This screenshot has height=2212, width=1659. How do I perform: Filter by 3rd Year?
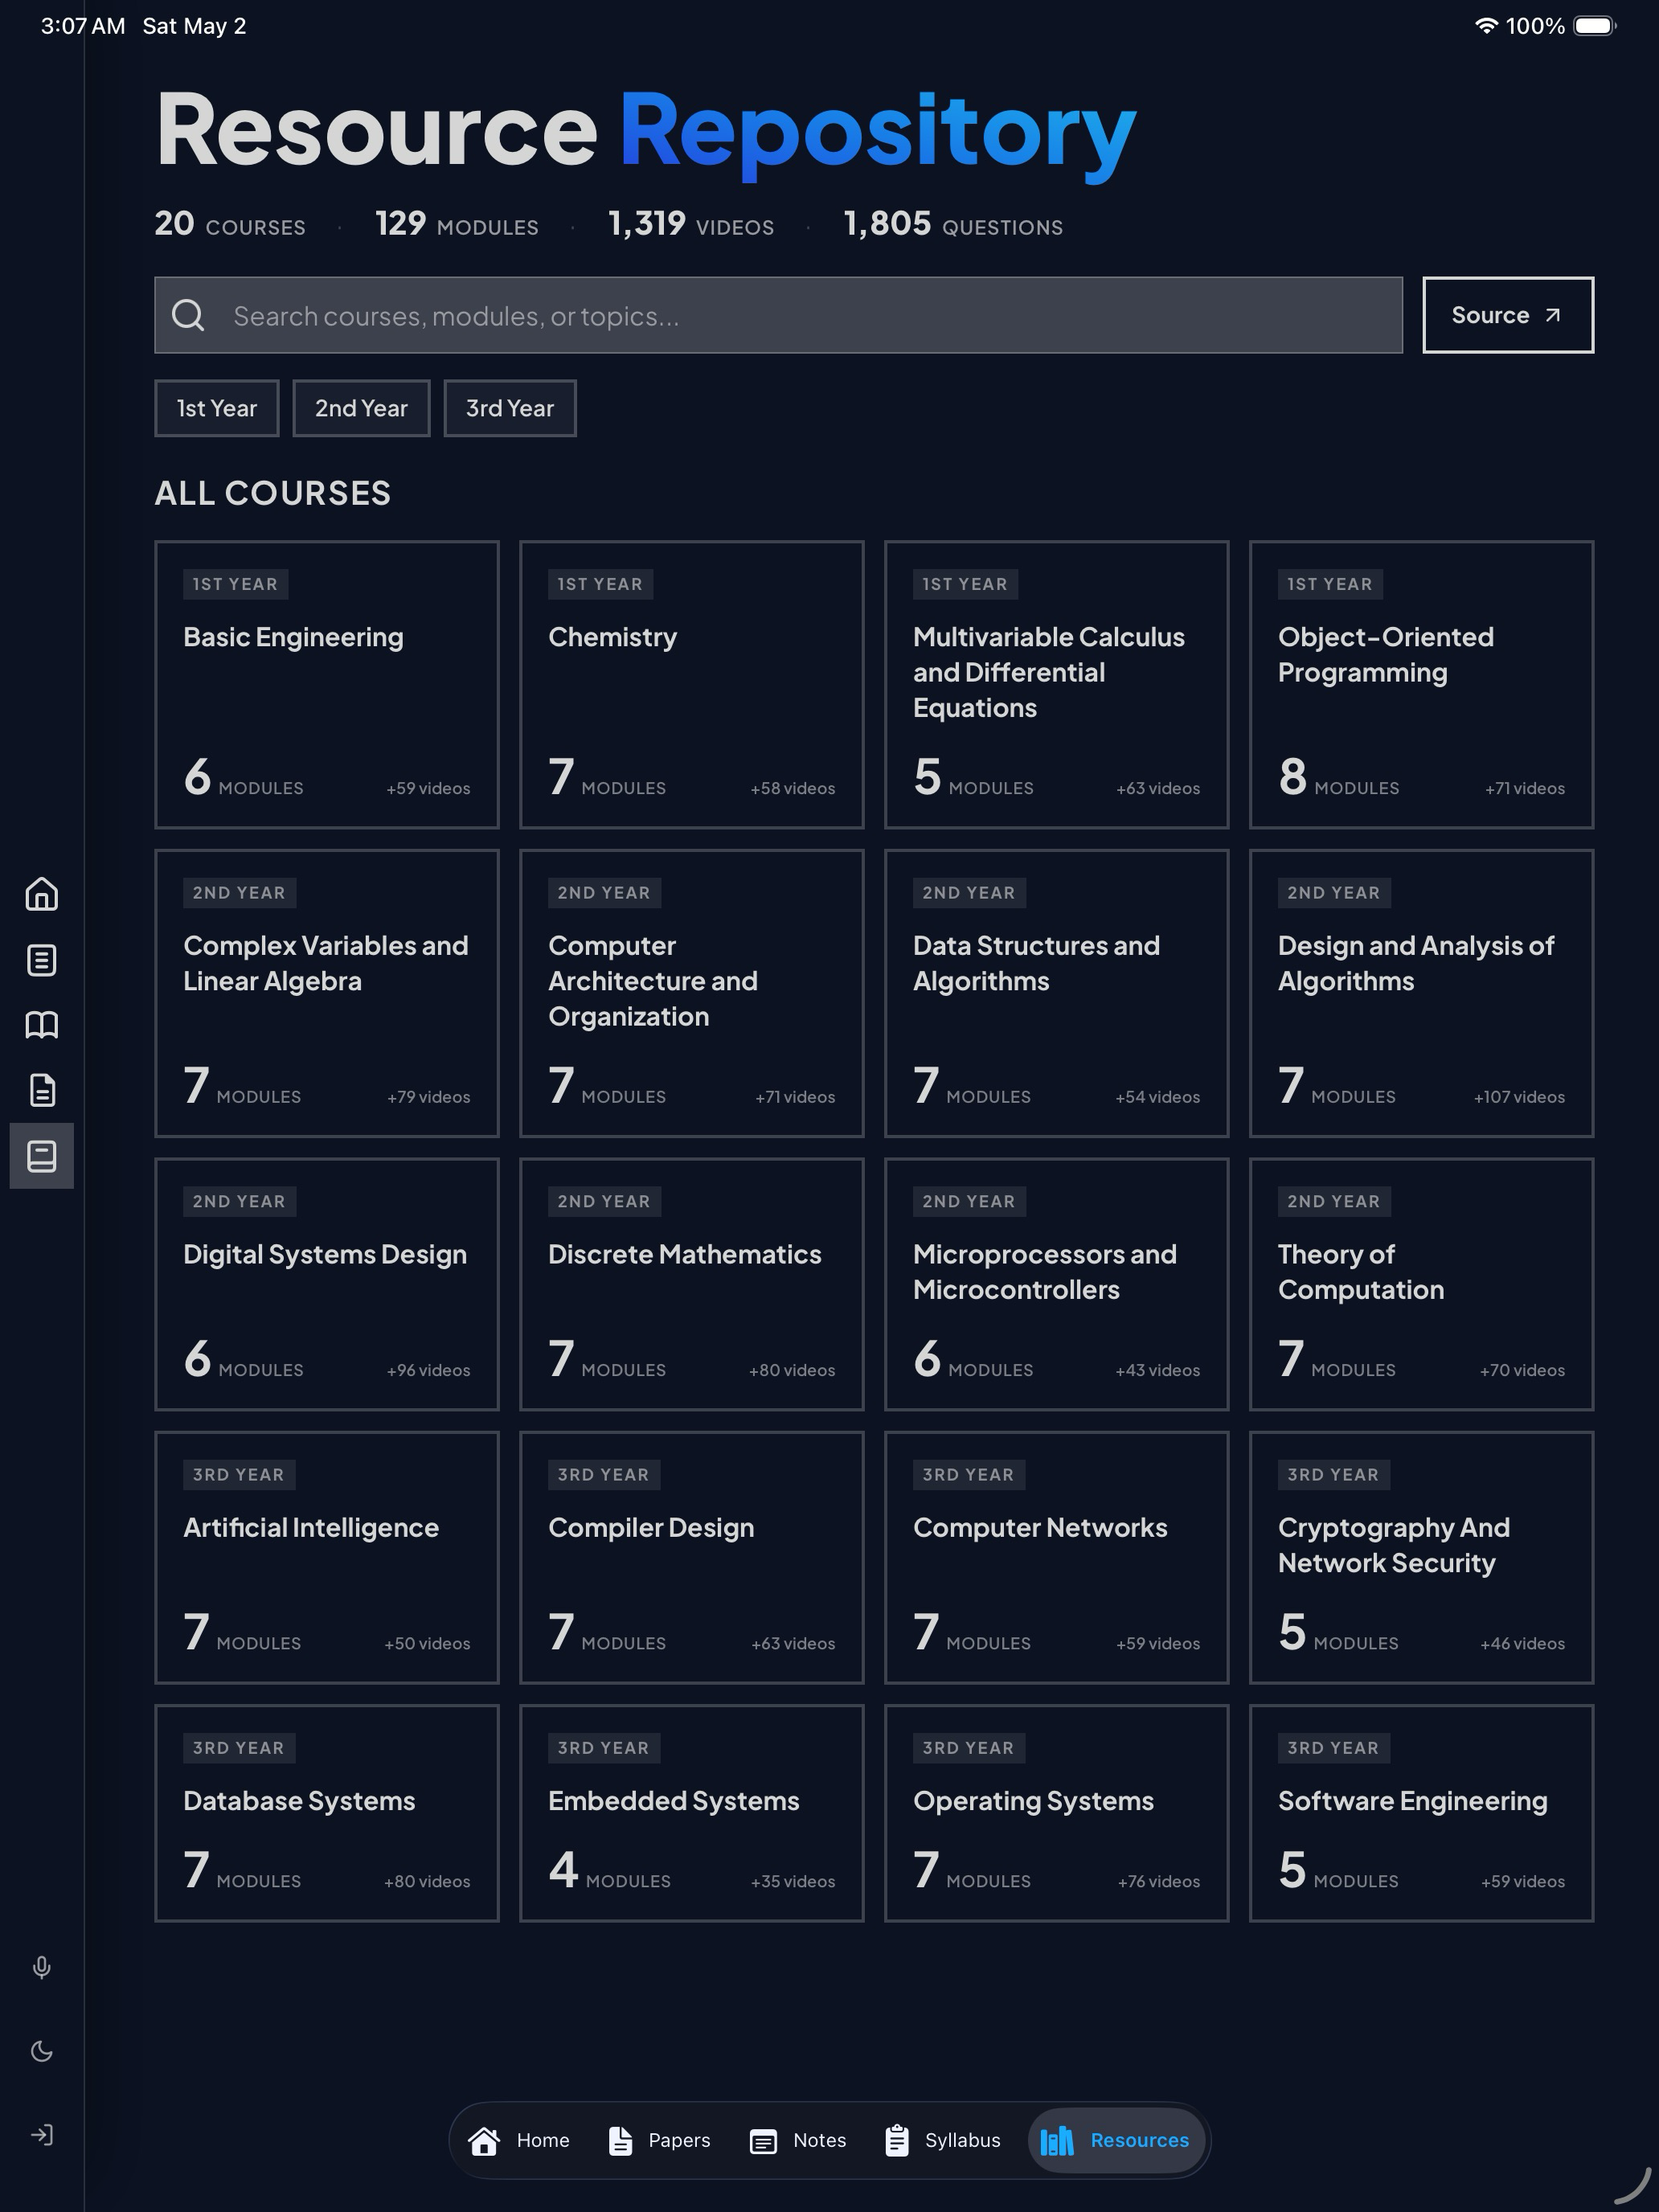pos(510,408)
